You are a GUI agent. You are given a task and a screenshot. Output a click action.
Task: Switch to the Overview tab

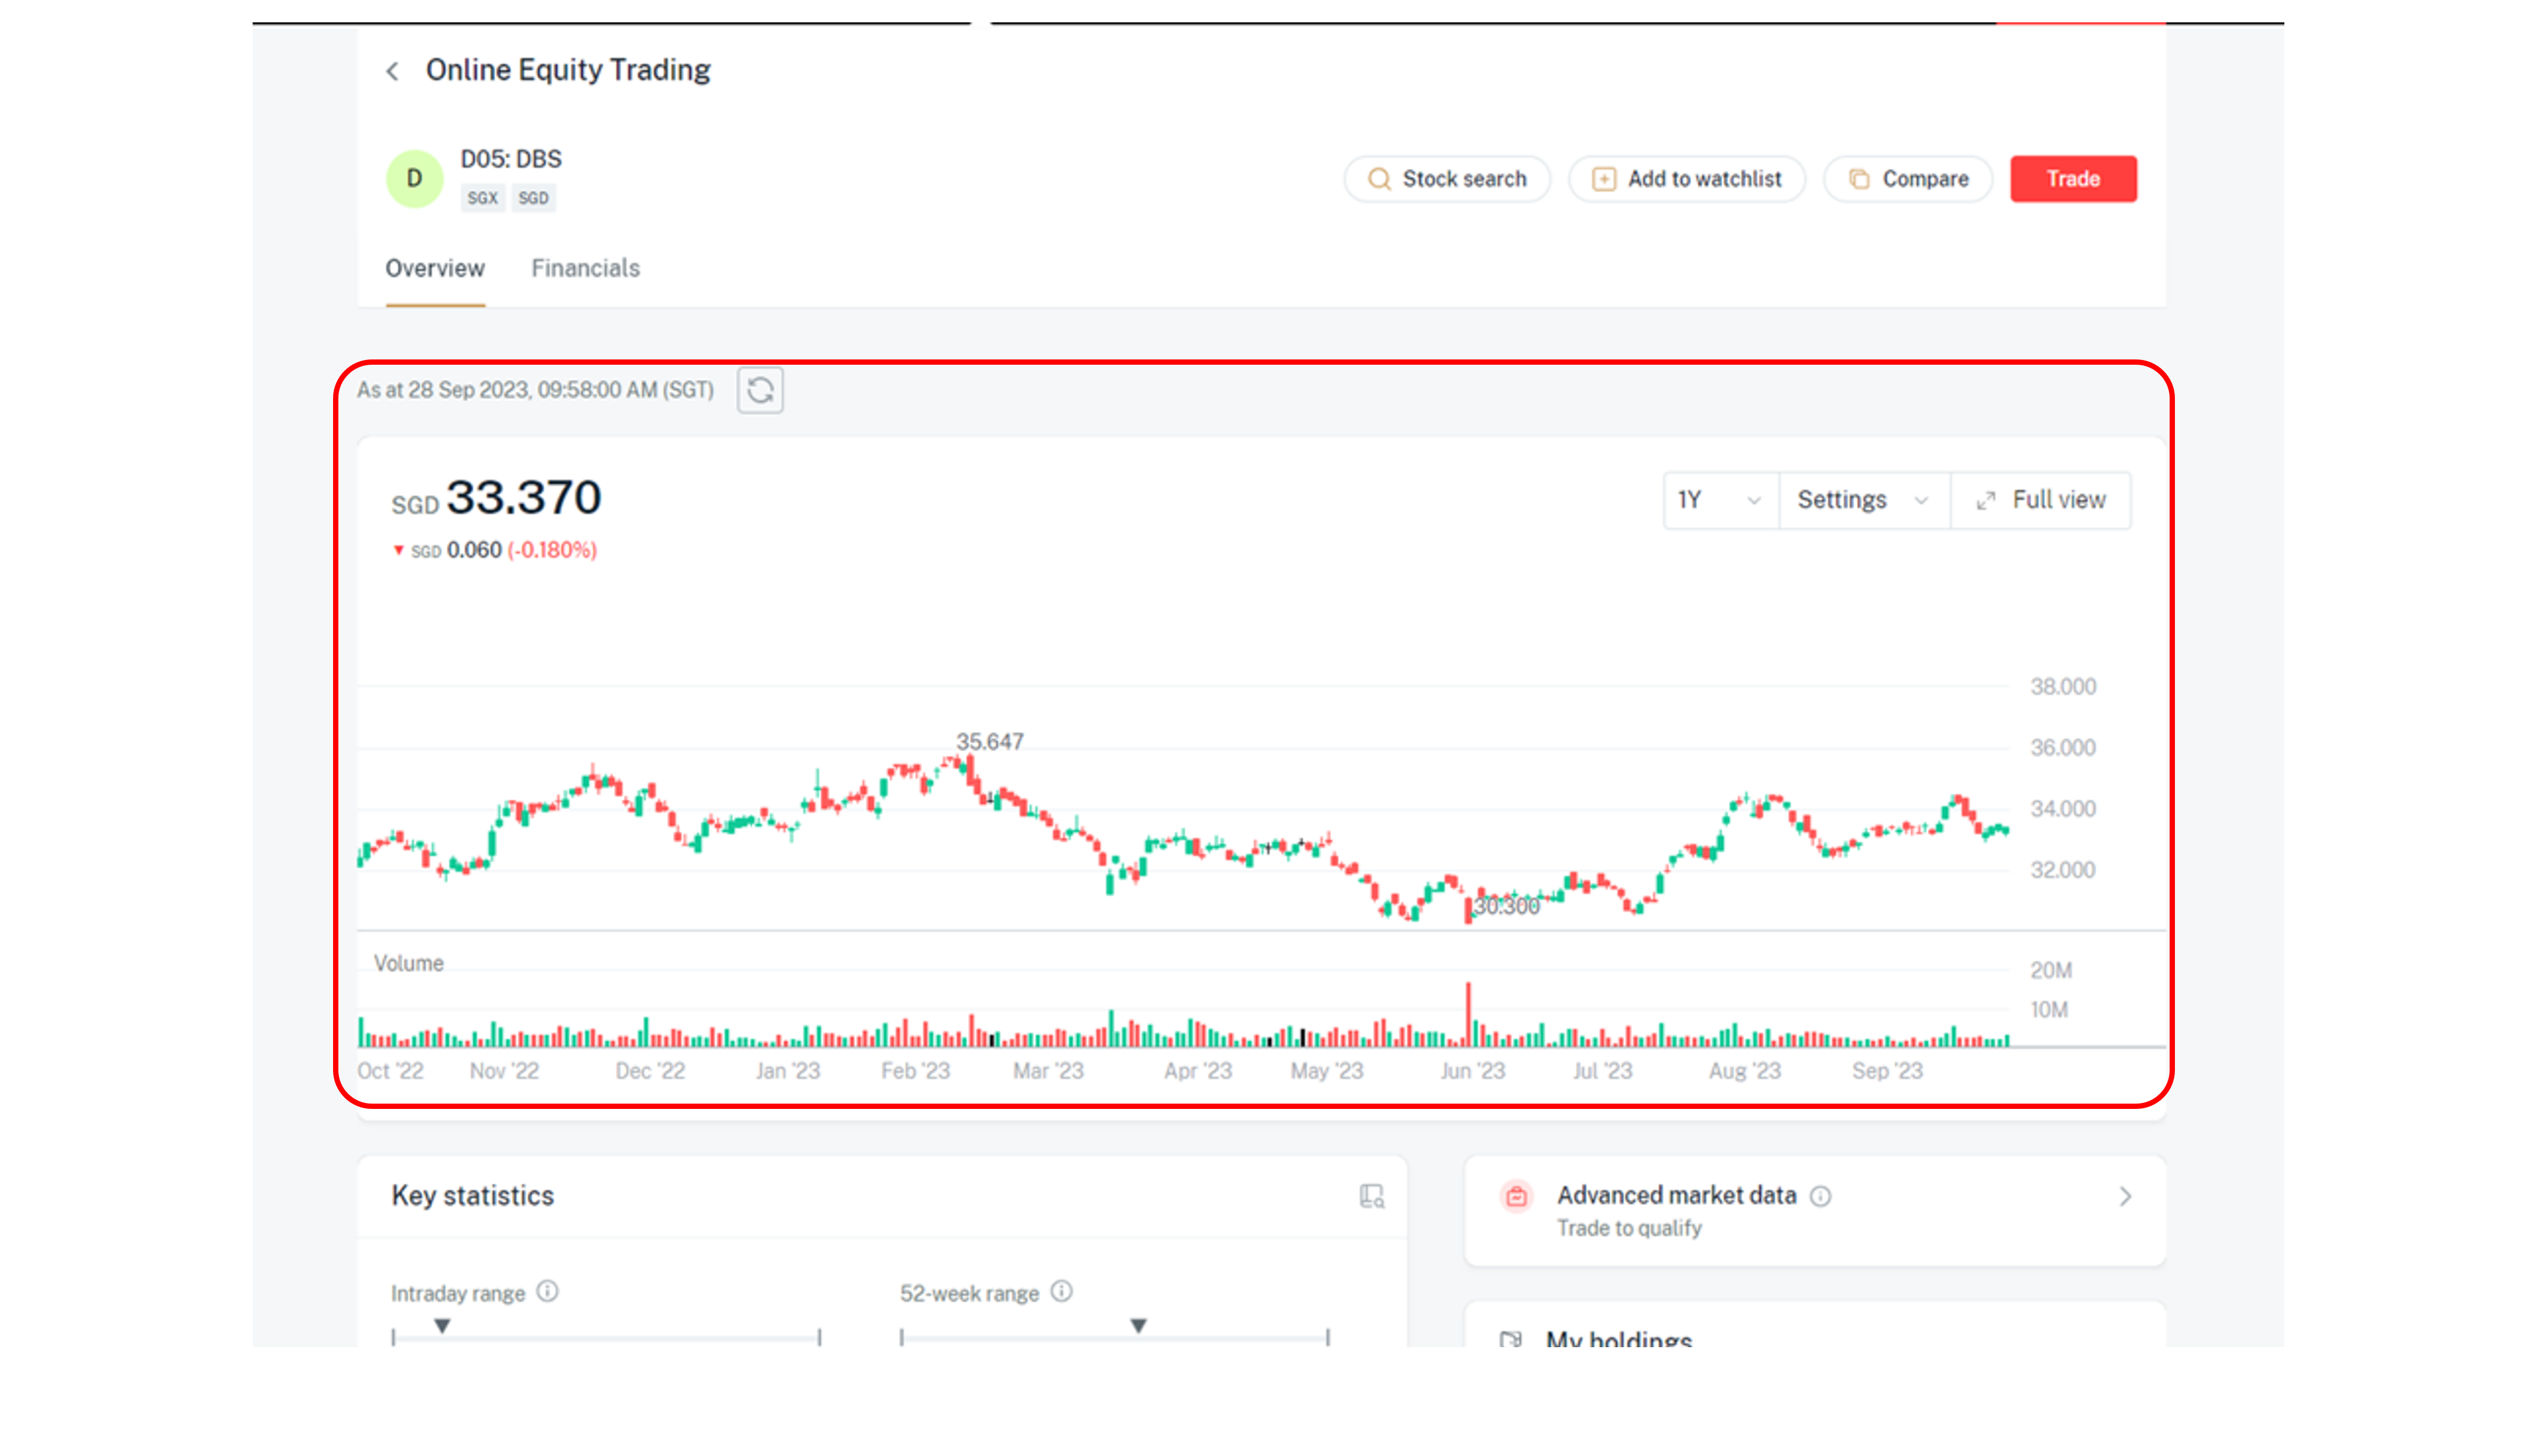[435, 268]
